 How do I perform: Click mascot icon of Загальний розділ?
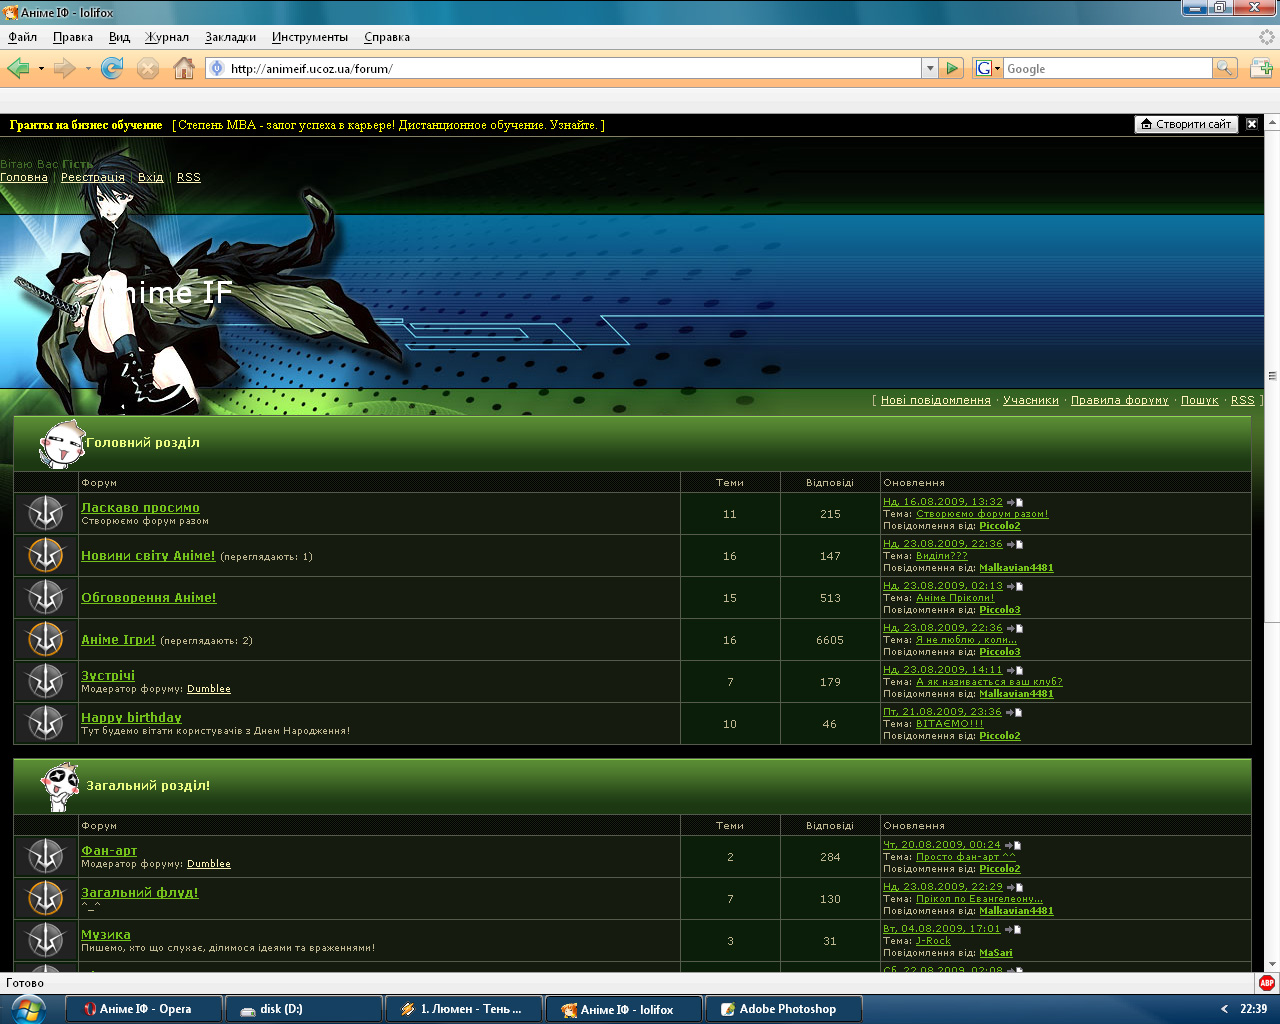click(60, 787)
